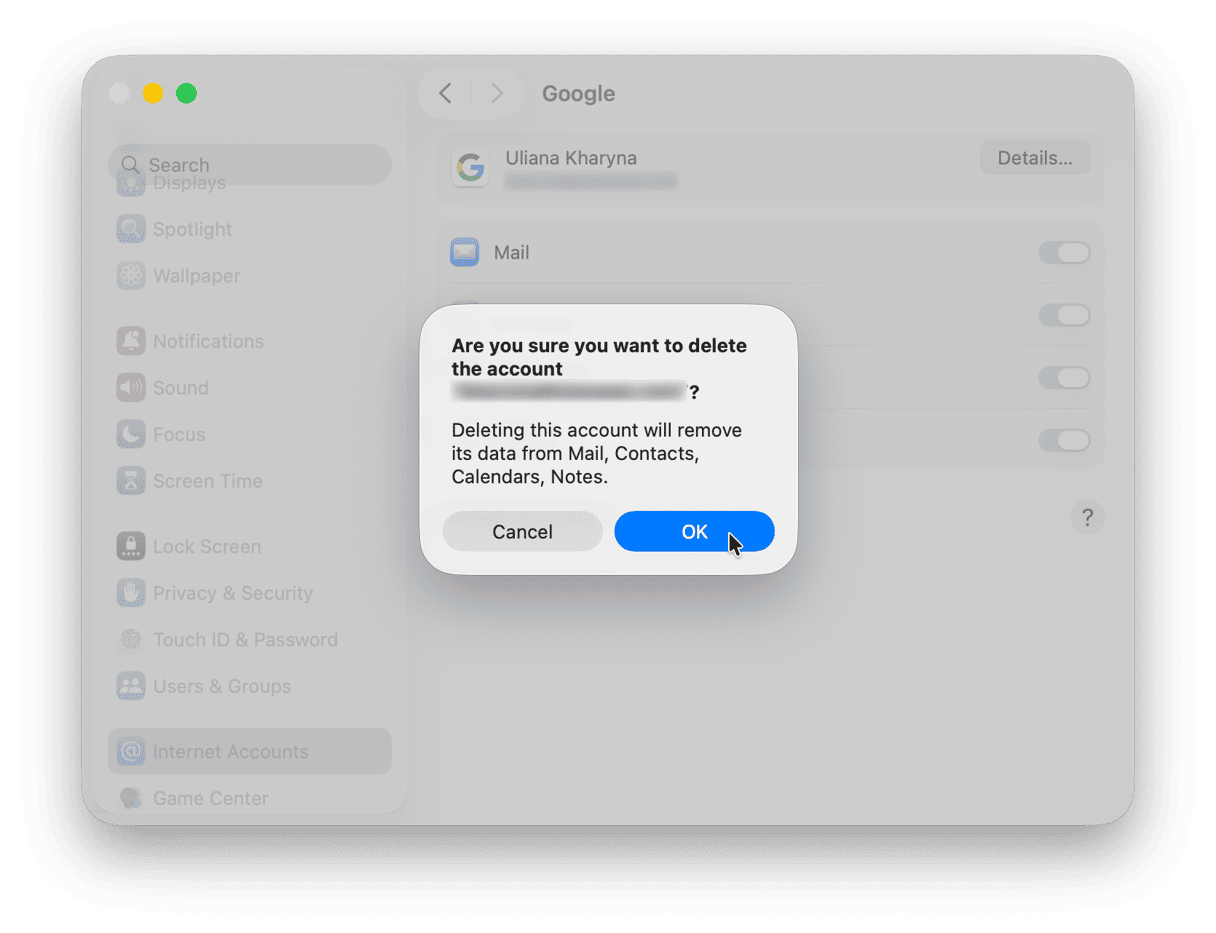The image size is (1216, 933).
Task: Cancel the delete account dialog
Action: point(522,532)
